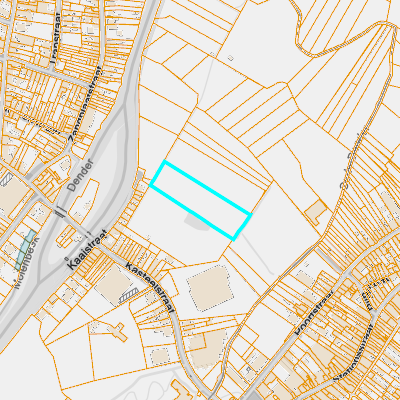Click the Kaaistraat street label
This screenshot has width=400, height=400.
[x=87, y=249]
